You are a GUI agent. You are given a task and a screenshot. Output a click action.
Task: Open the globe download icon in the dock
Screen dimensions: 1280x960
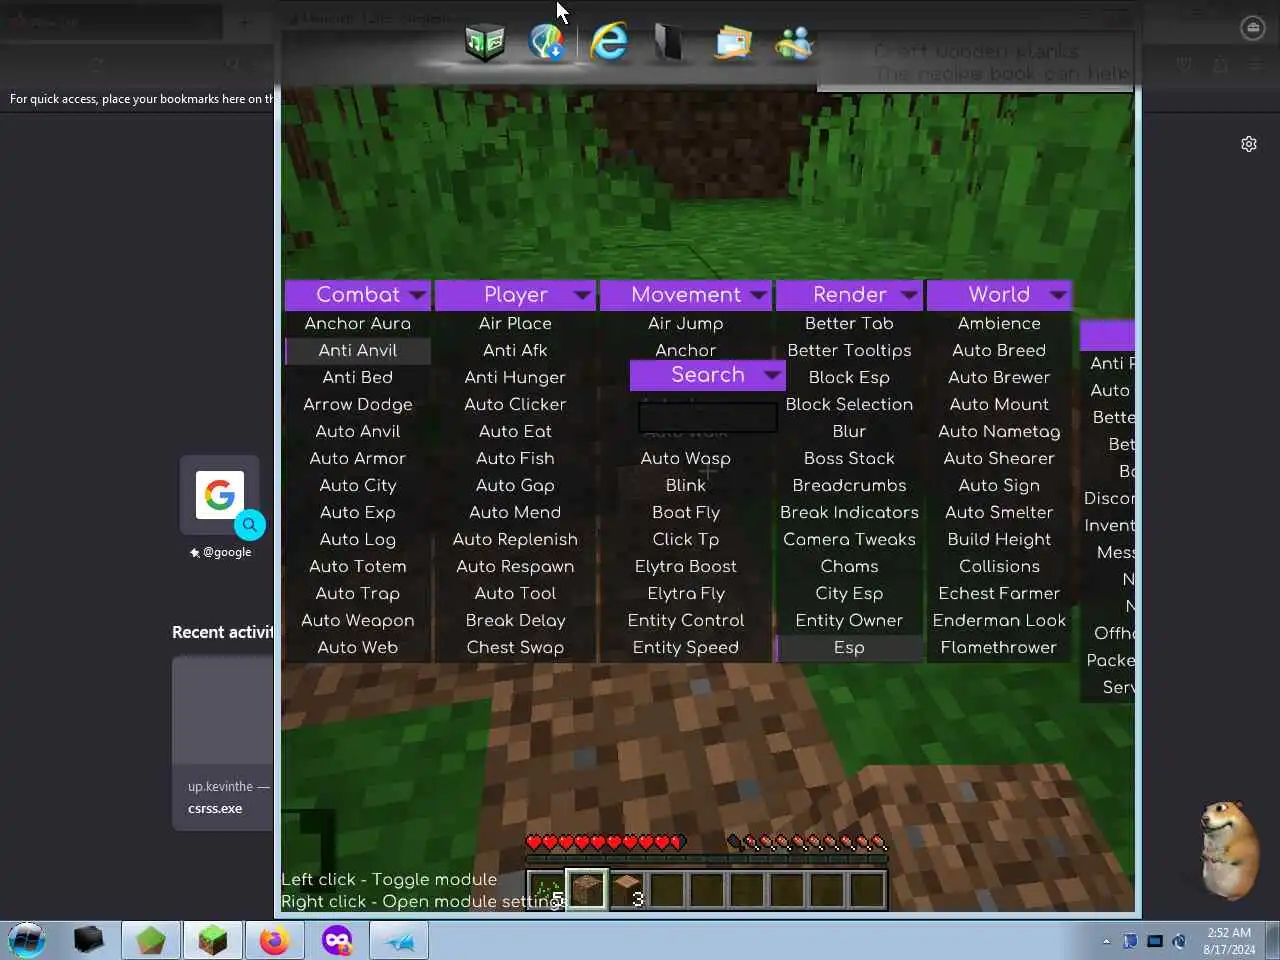click(x=547, y=42)
